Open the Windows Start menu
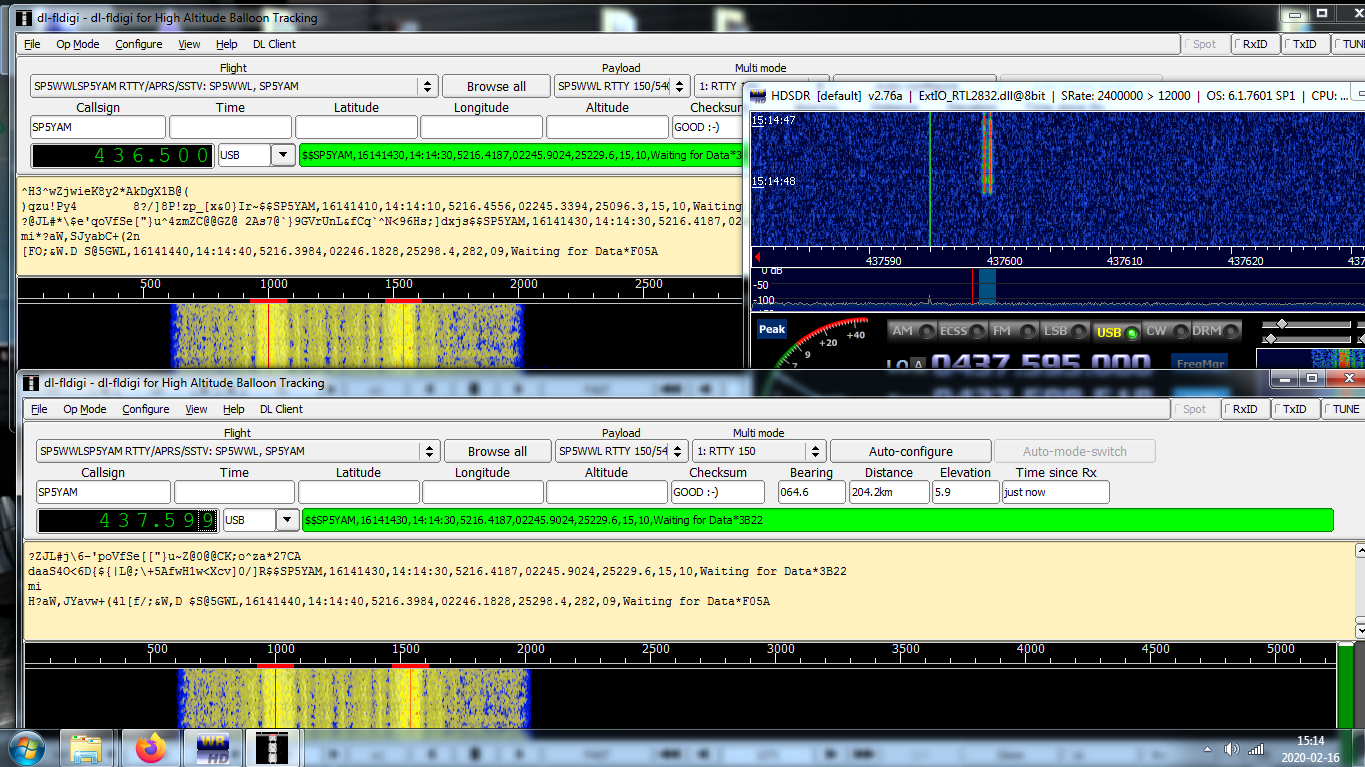Viewport: 1365px width, 767px height. 26,748
